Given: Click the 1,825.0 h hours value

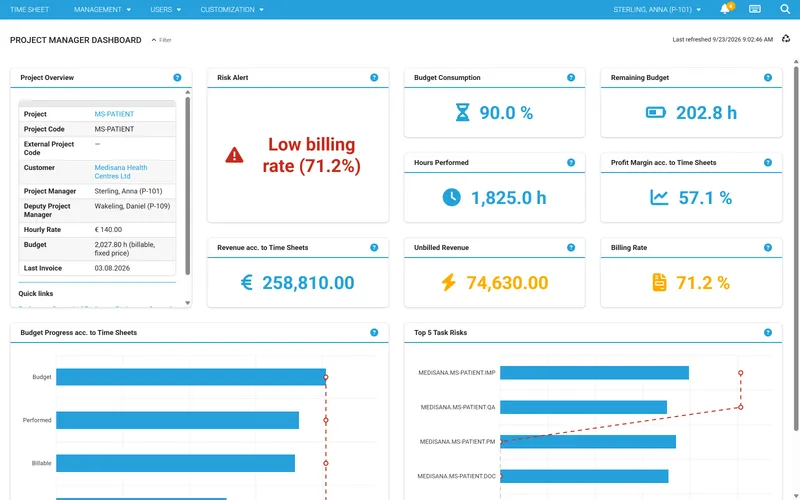Looking at the screenshot, I should pyautogui.click(x=508, y=198).
